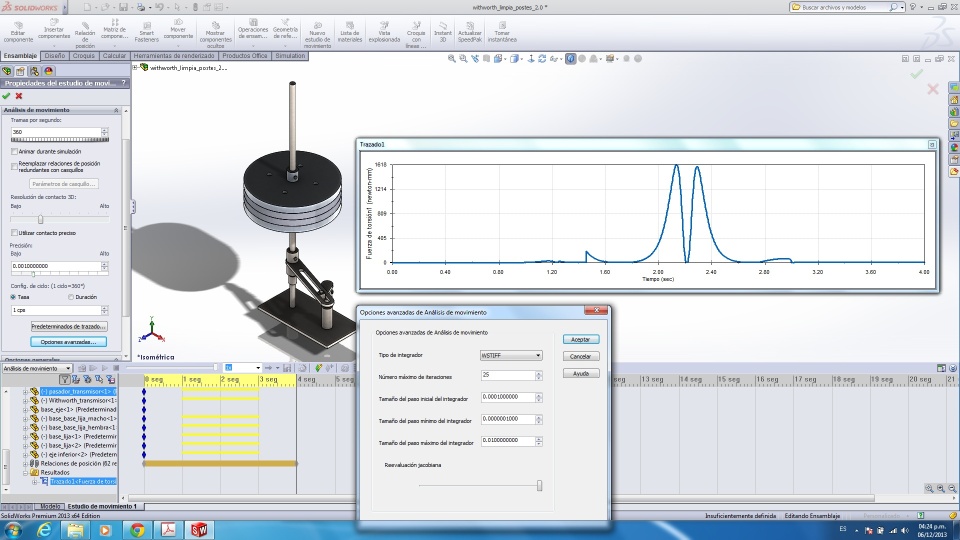Click Actualizar SpeedPak
The height and width of the screenshot is (540, 960).
pos(470,32)
